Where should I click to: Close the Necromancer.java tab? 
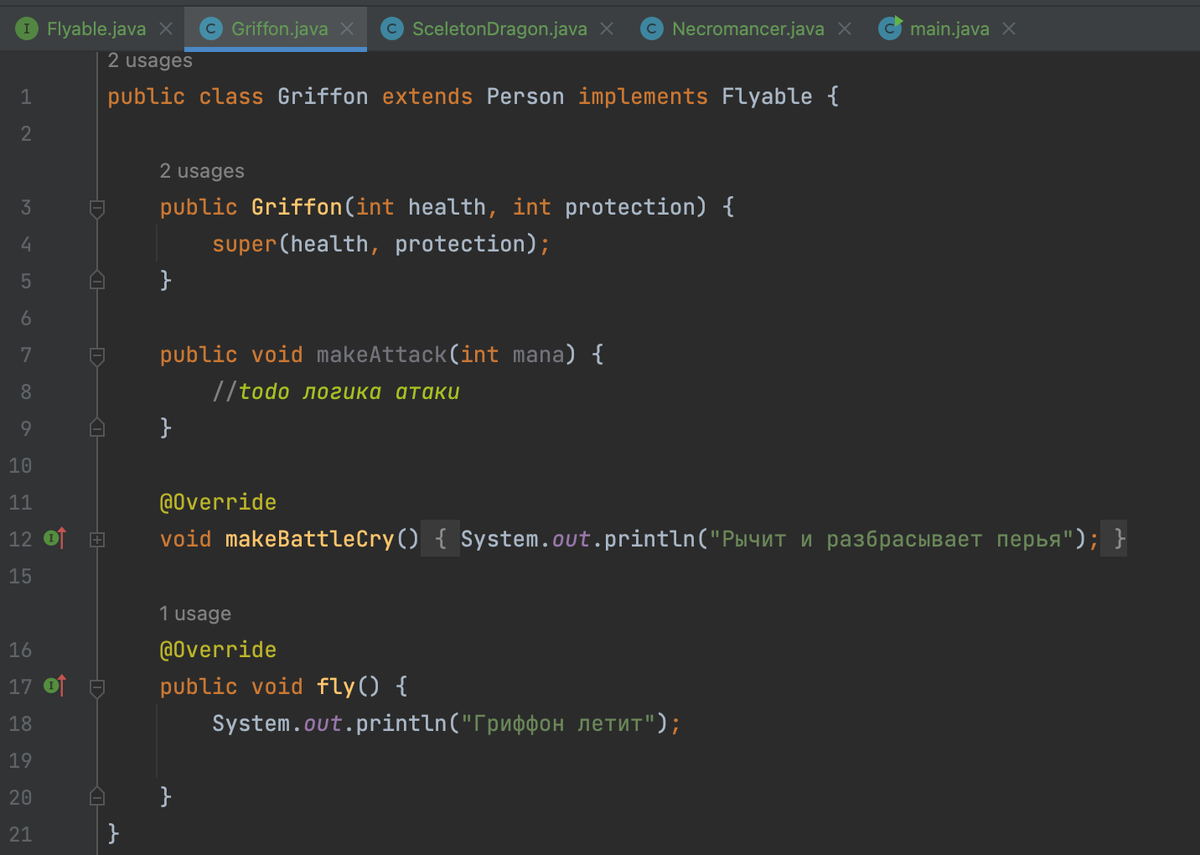tap(845, 29)
